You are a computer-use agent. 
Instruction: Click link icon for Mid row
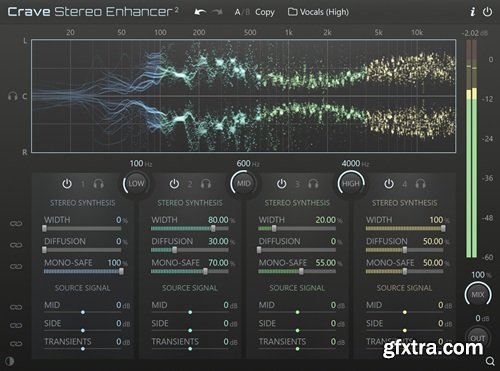tap(16, 307)
